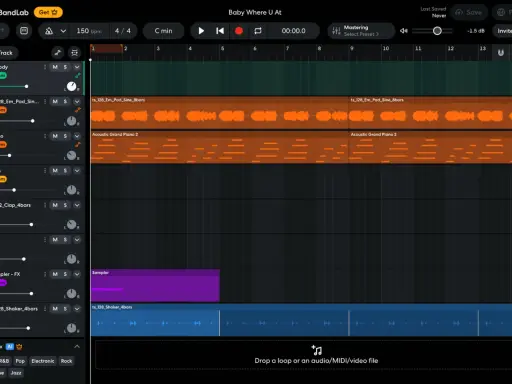Screen dimensions: 512x384
Task: Click the globe icon next to Save
Action: [501, 12]
